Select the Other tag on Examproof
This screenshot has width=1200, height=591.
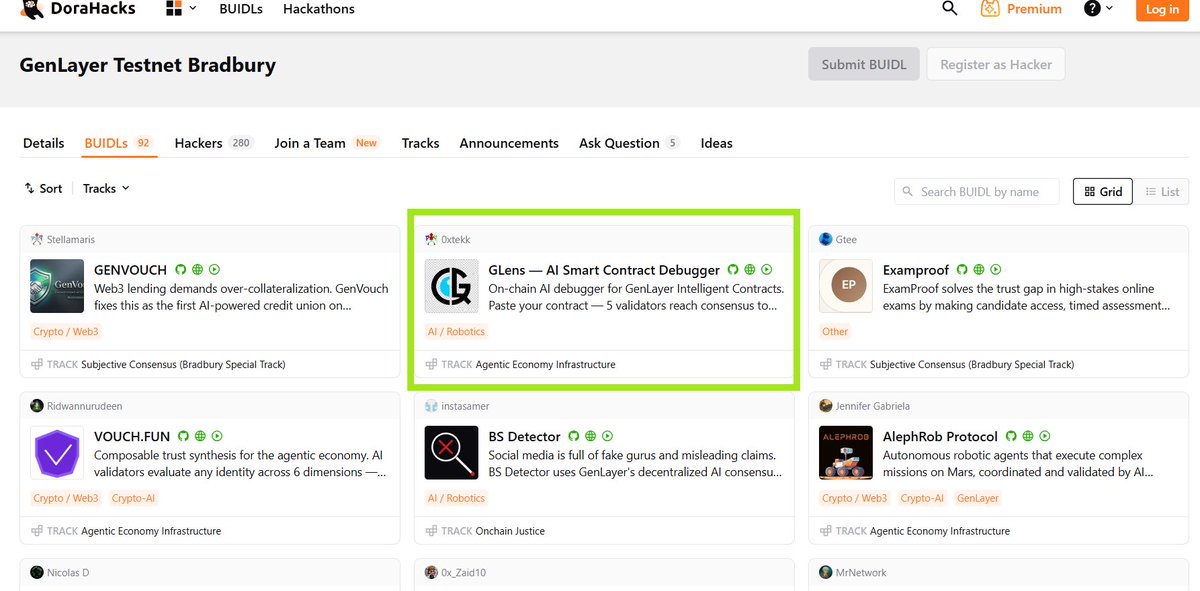tap(835, 331)
